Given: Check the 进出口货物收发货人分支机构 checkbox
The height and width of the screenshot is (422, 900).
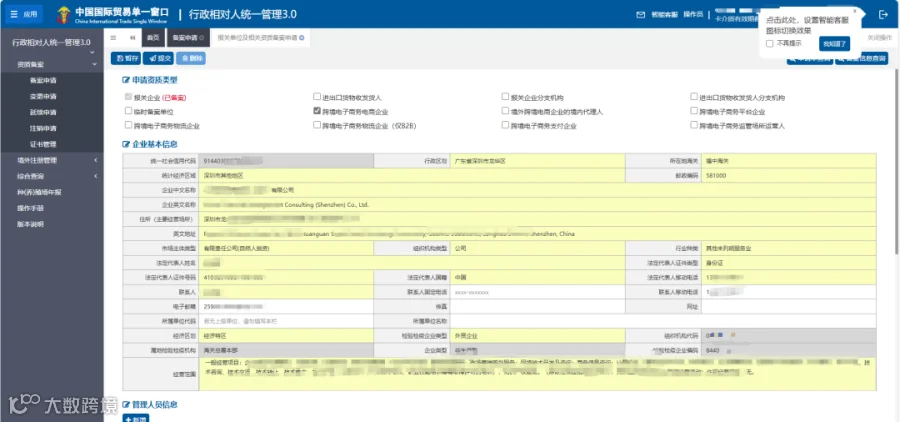Looking at the screenshot, I should click(x=694, y=96).
